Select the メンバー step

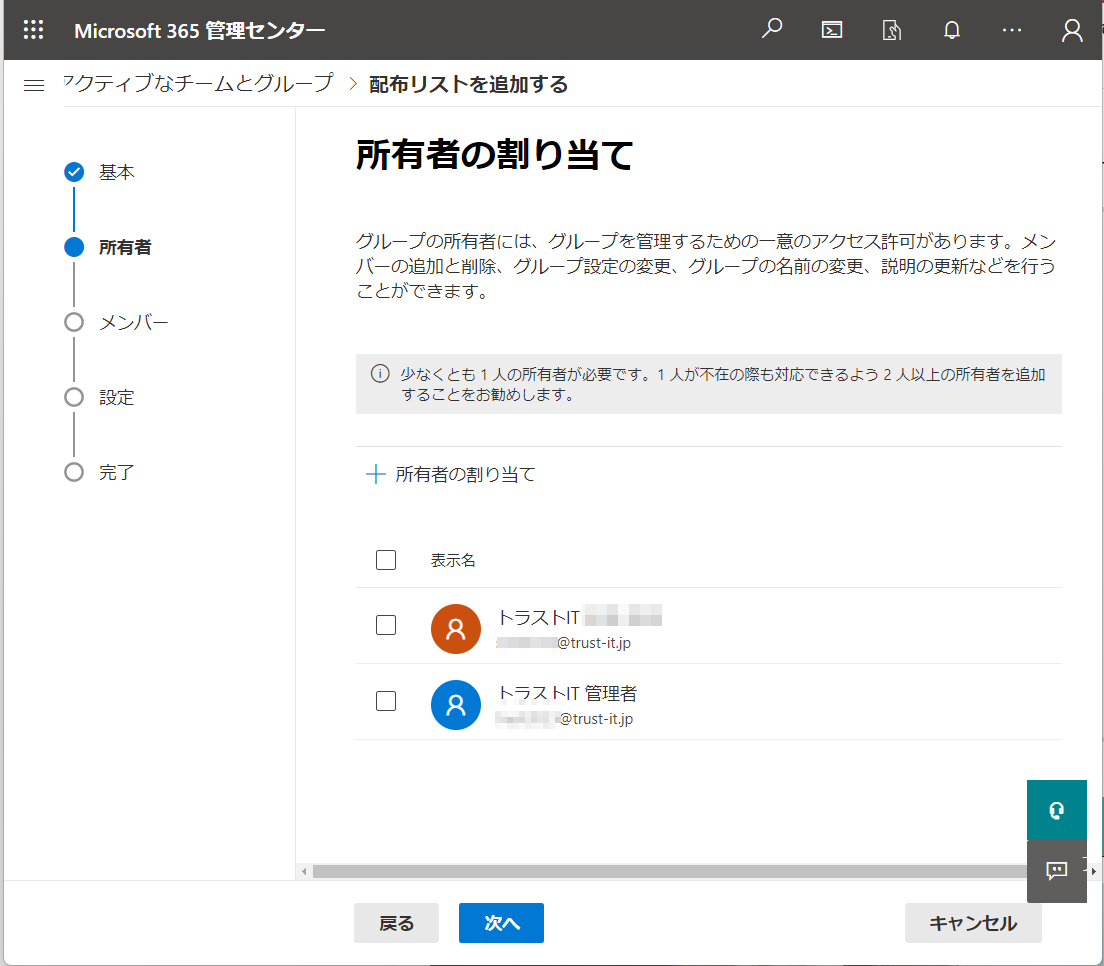(x=134, y=322)
